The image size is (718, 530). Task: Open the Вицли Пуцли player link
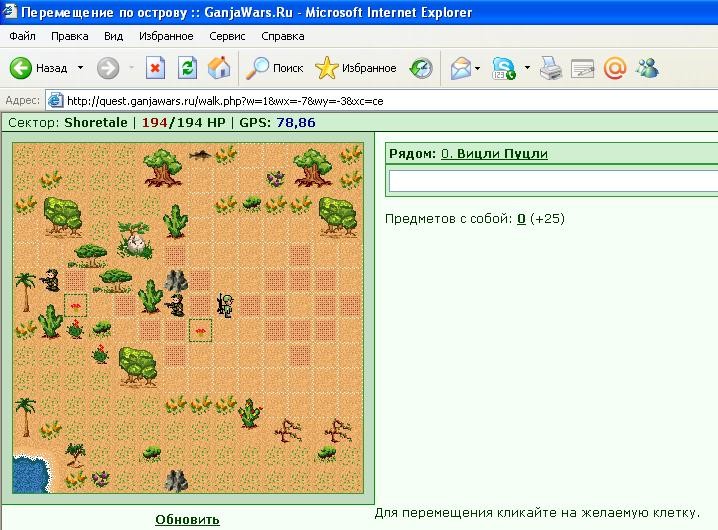coord(494,153)
